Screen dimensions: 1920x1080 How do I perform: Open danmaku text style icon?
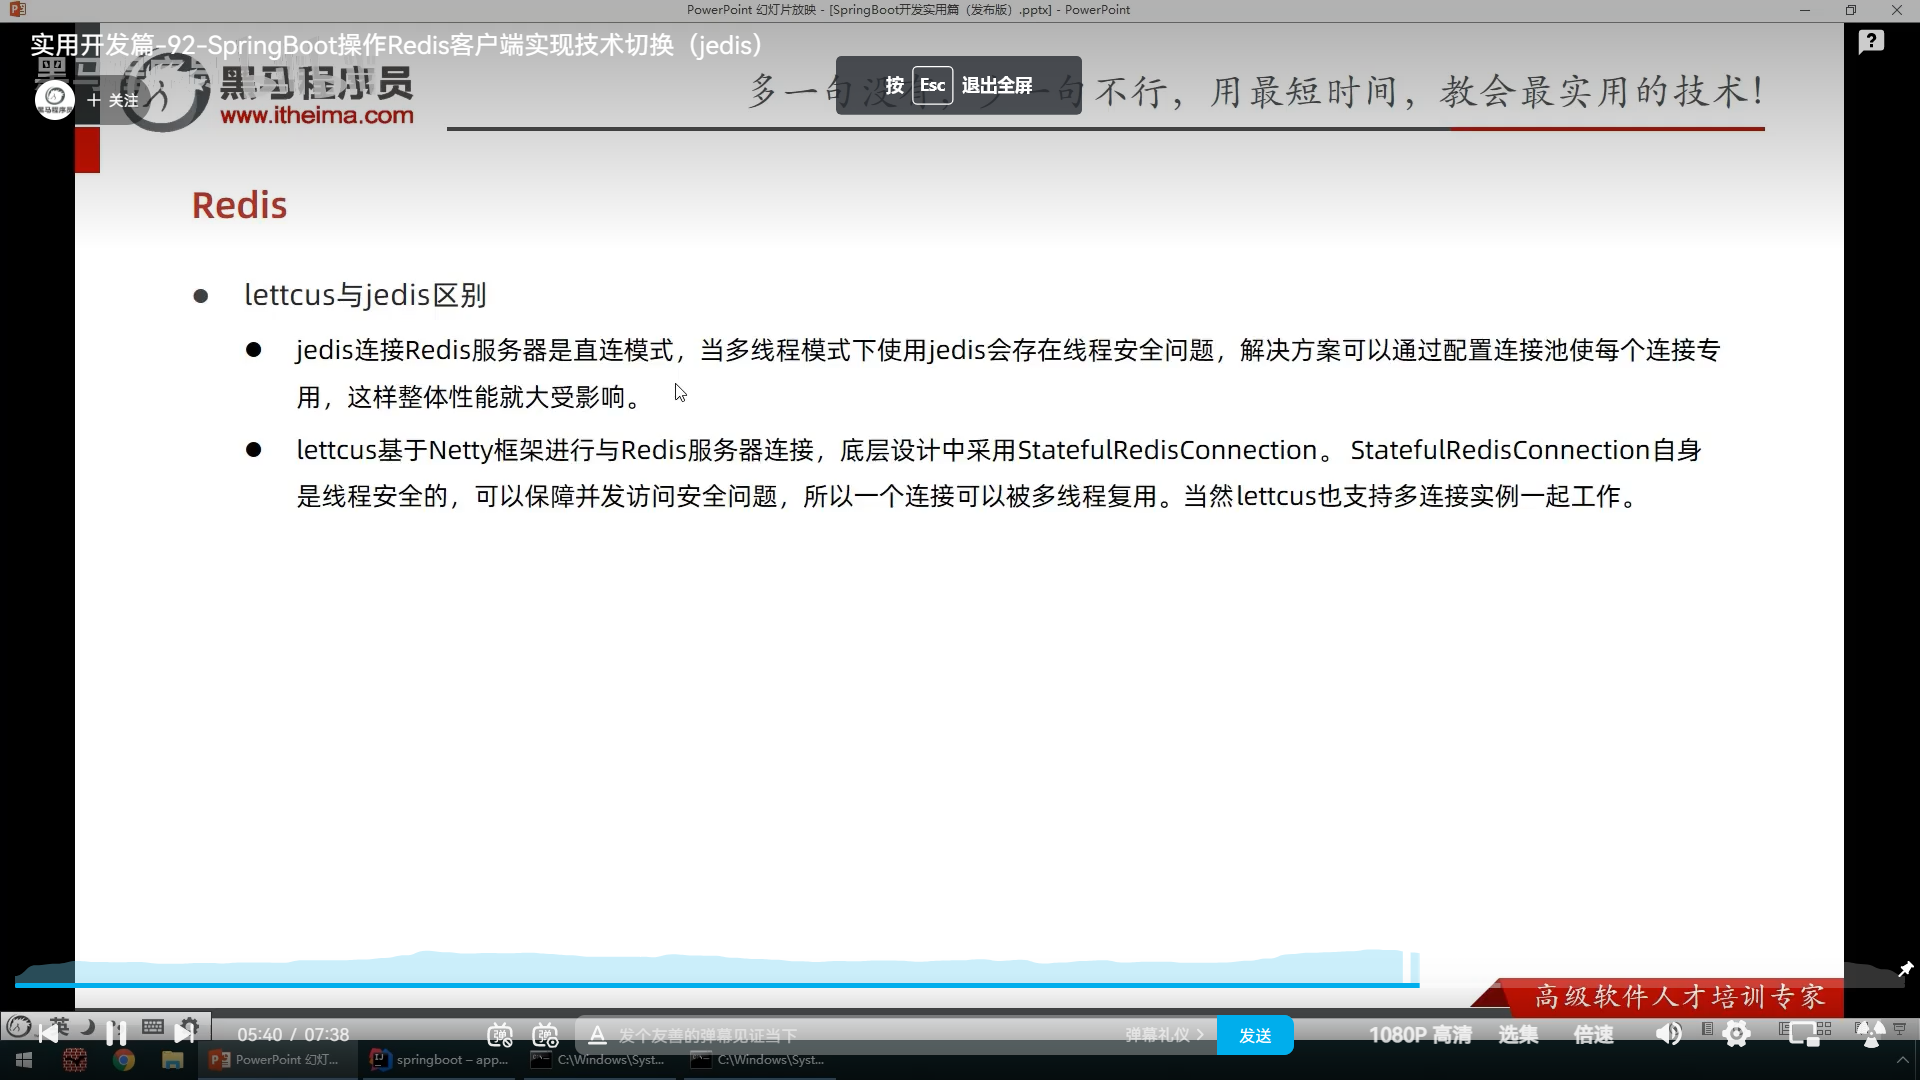tap(597, 1035)
